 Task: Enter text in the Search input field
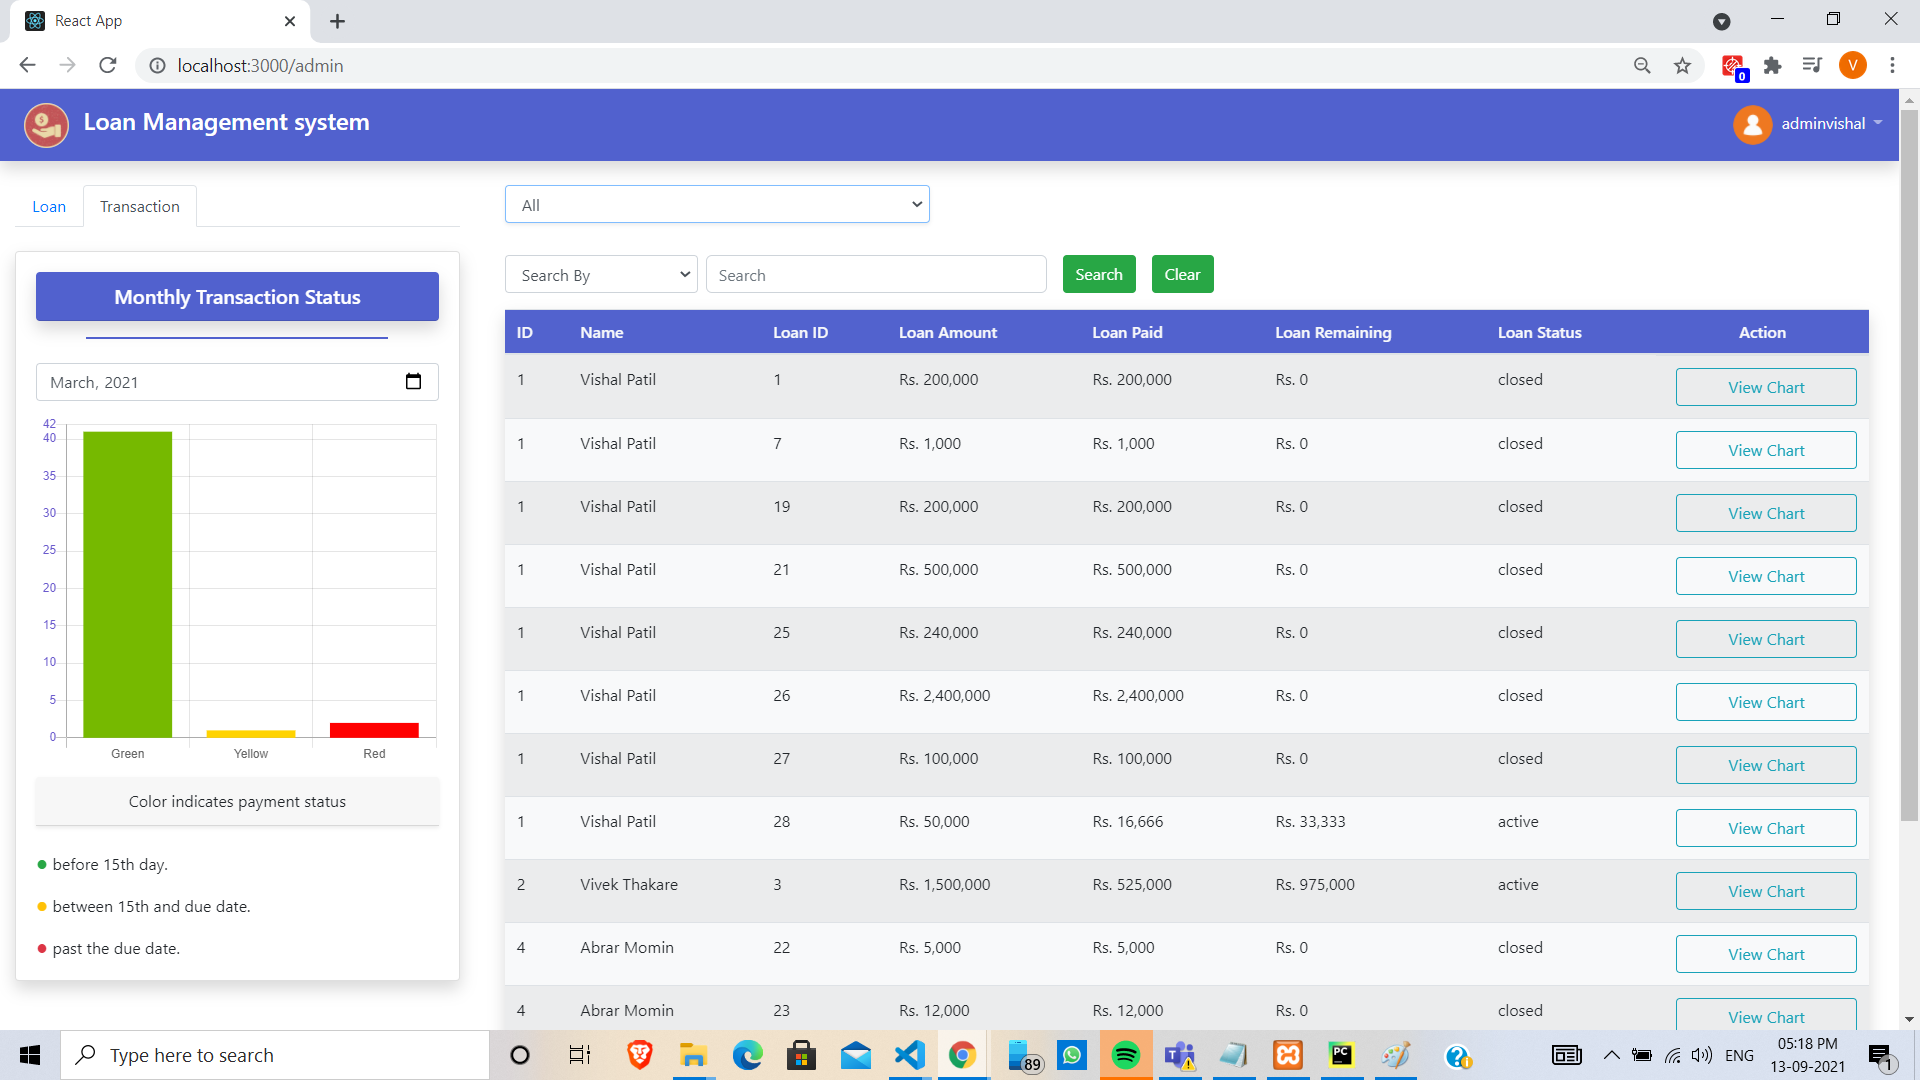pos(877,274)
